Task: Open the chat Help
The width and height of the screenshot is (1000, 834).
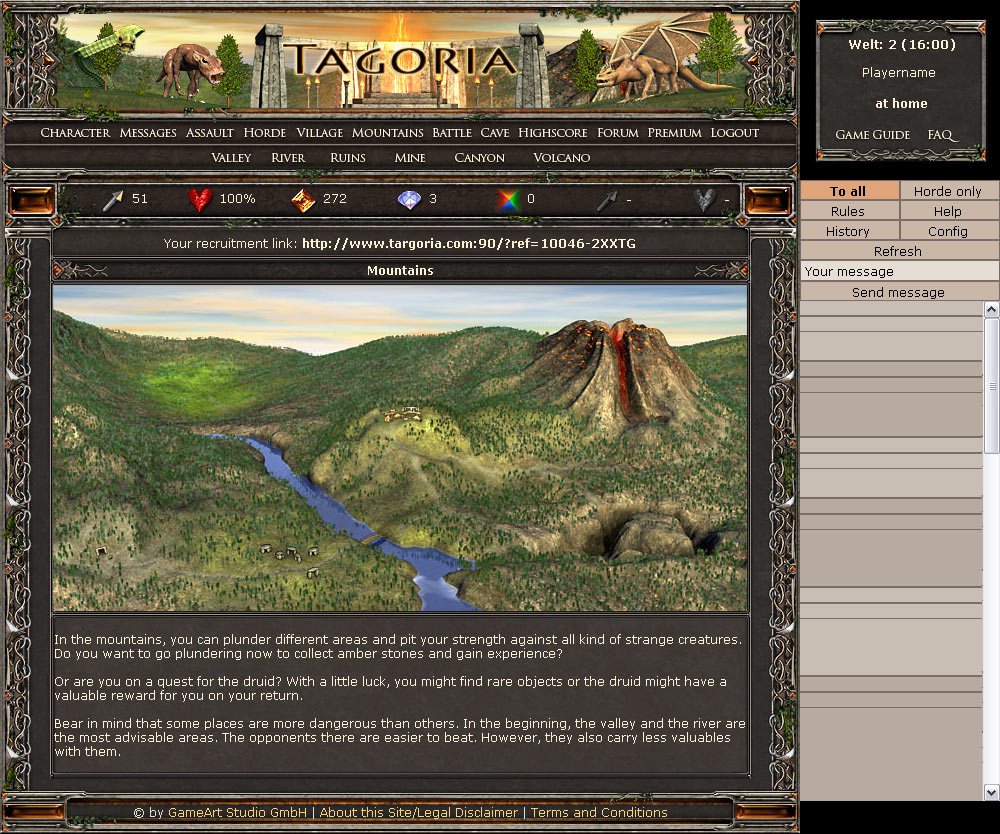Action: tap(950, 211)
